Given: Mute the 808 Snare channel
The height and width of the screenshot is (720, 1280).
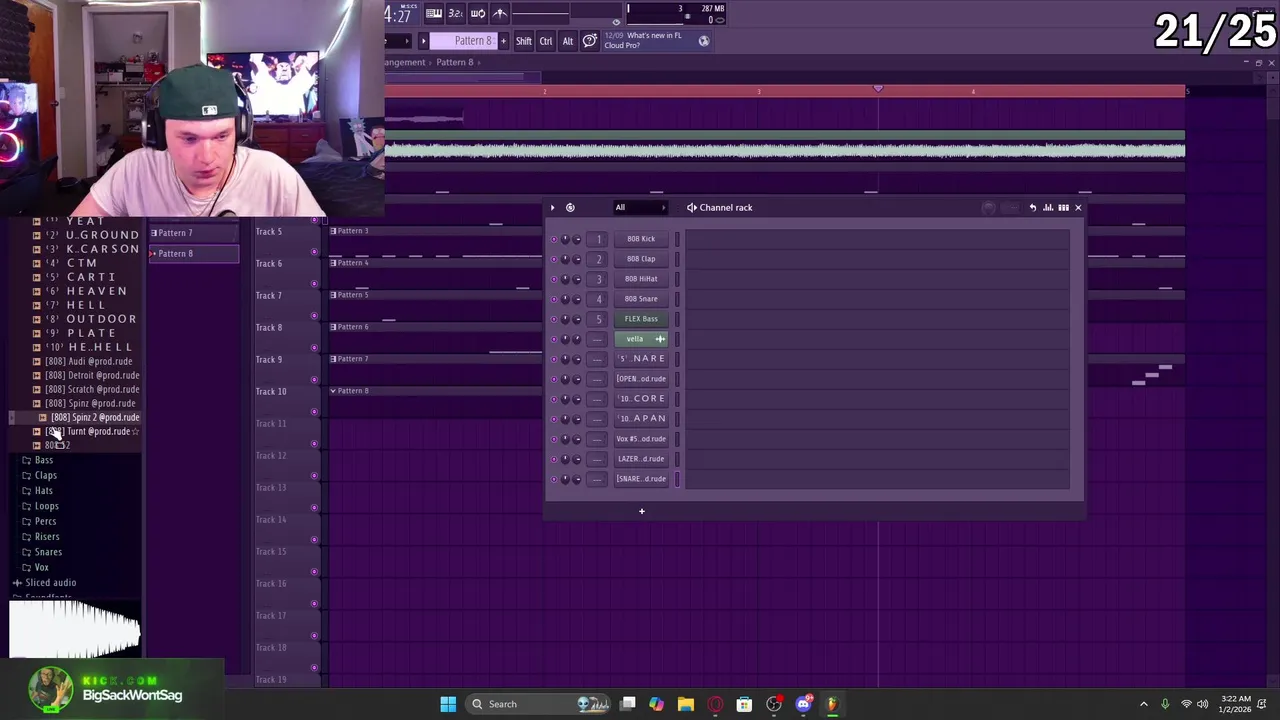Looking at the screenshot, I should point(554,299).
